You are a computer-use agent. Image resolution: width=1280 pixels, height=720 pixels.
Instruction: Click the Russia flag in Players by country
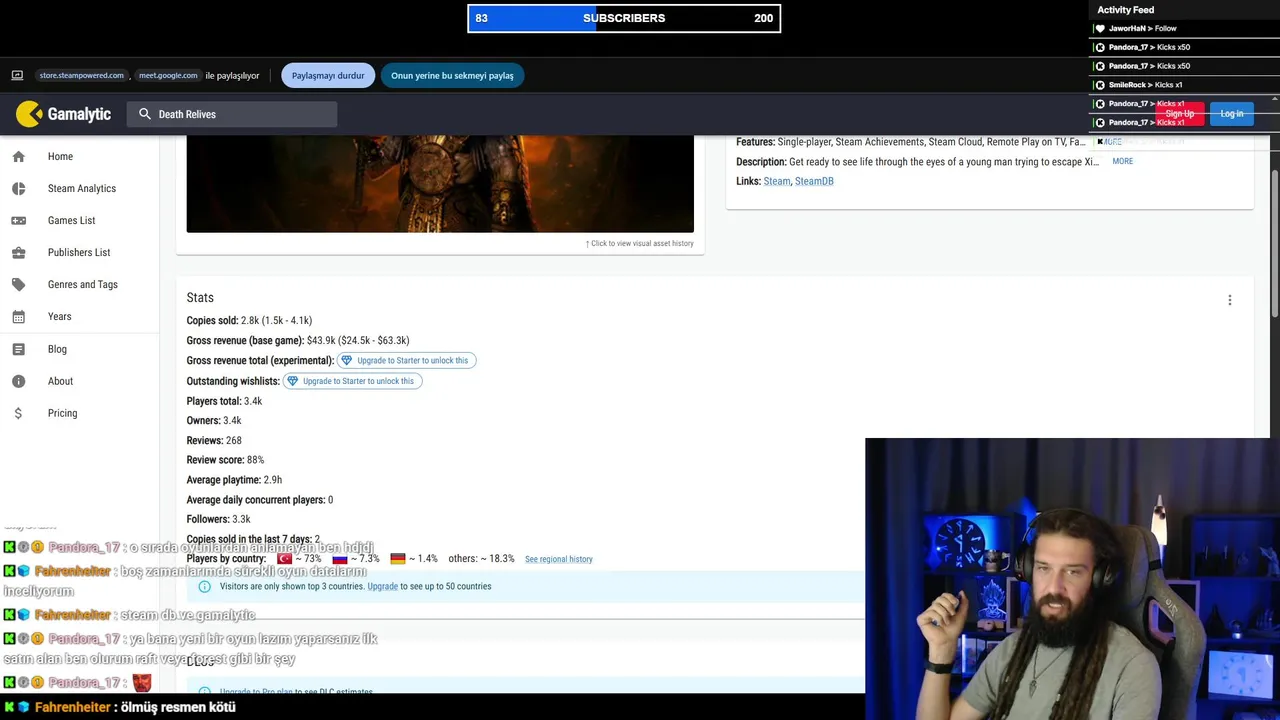(340, 559)
